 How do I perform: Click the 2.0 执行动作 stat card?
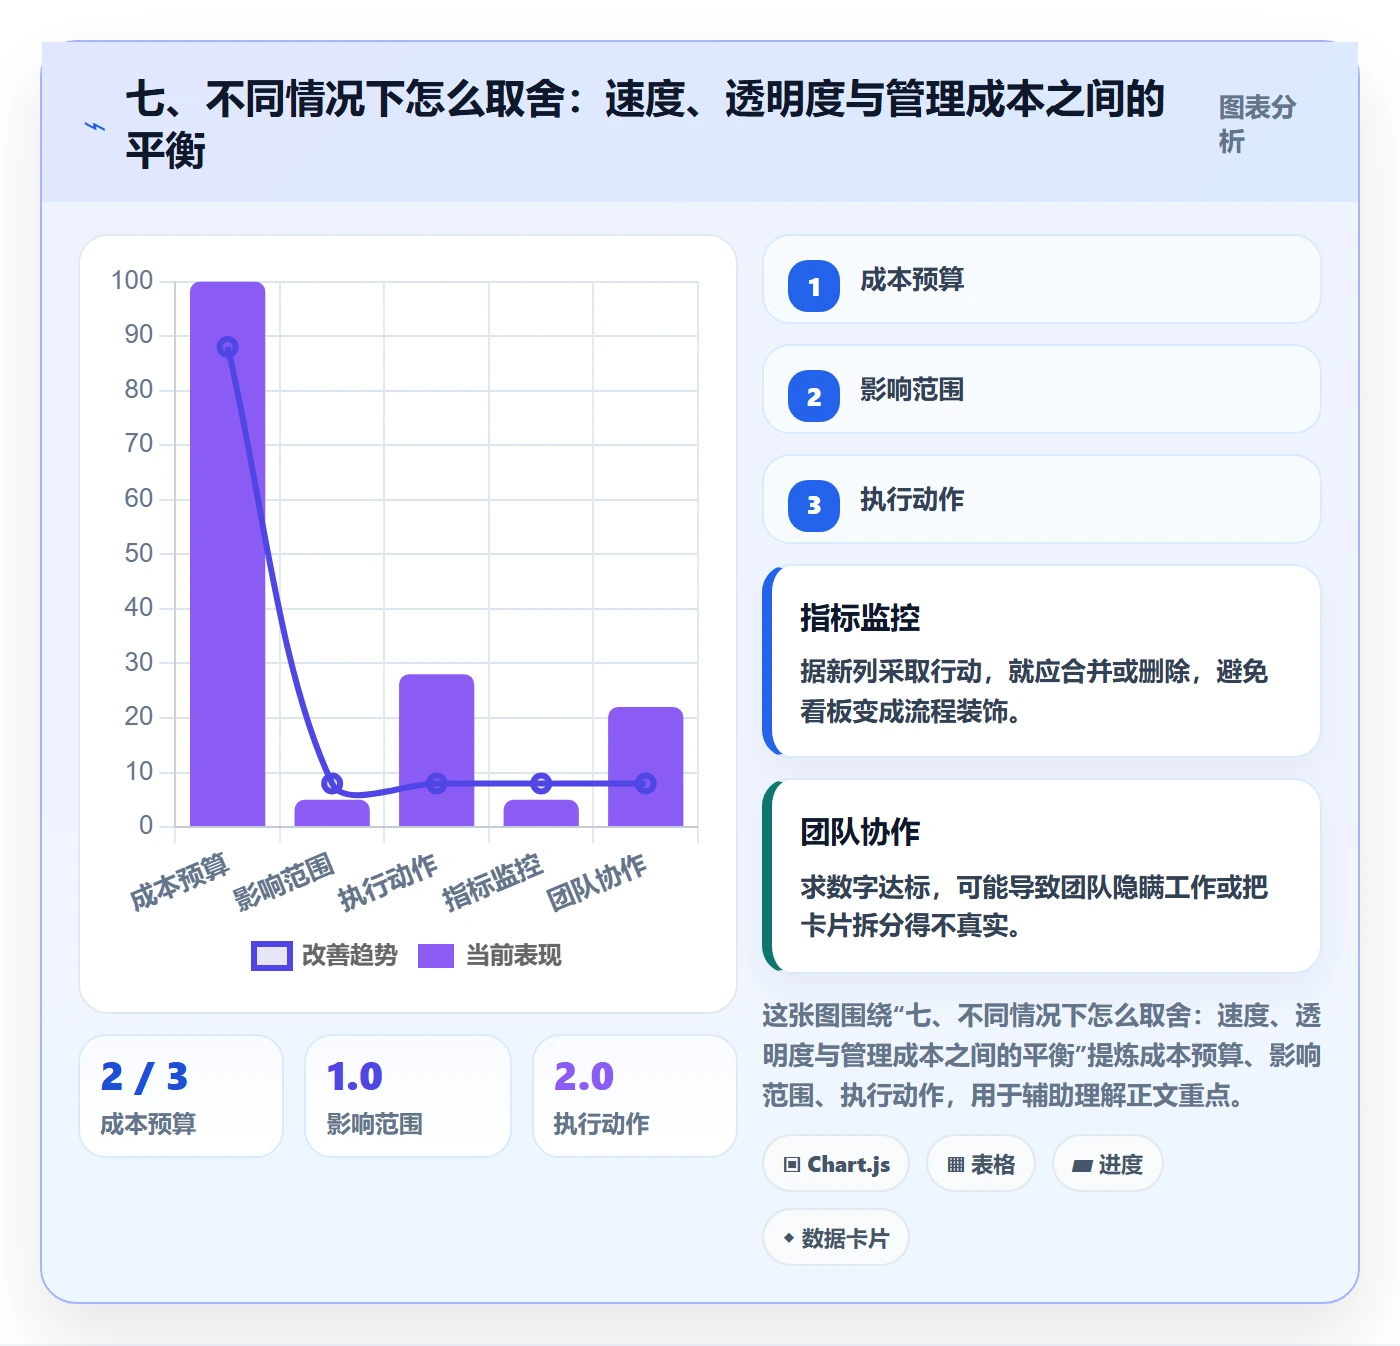tap(635, 1096)
